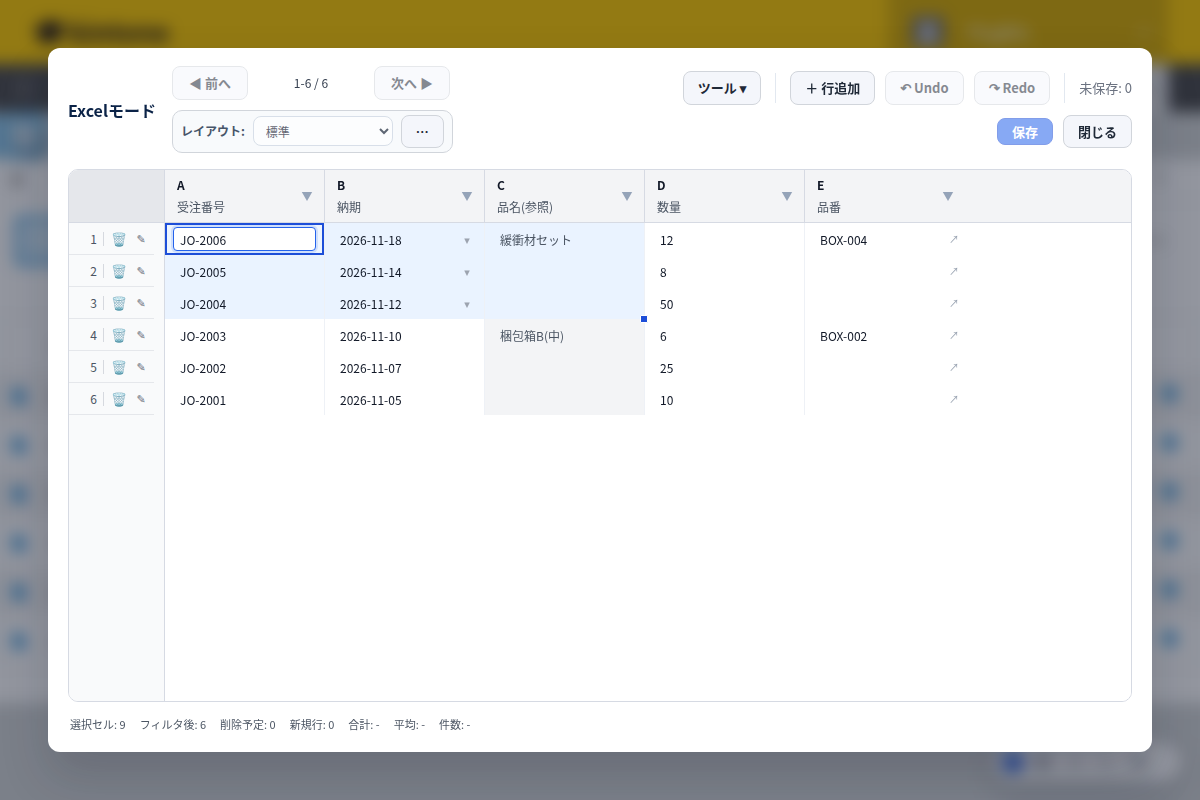Select cell 緩衝材セット
The width and height of the screenshot is (1200, 800).
(x=565, y=239)
